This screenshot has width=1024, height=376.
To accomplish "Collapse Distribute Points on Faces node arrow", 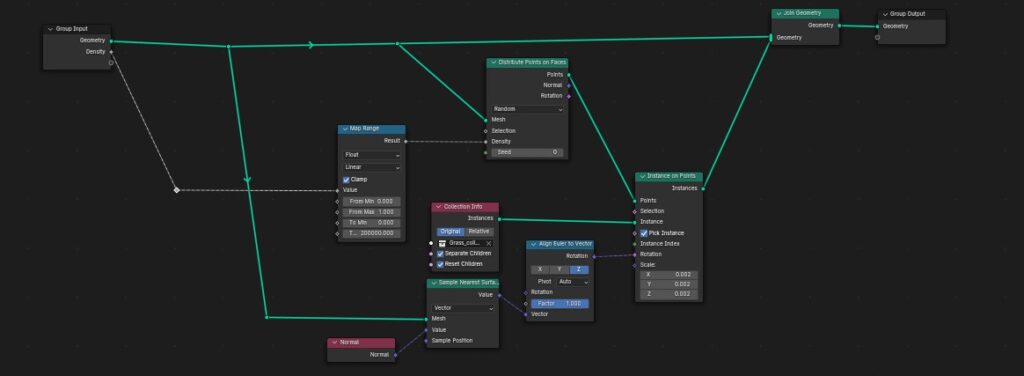I will [494, 62].
